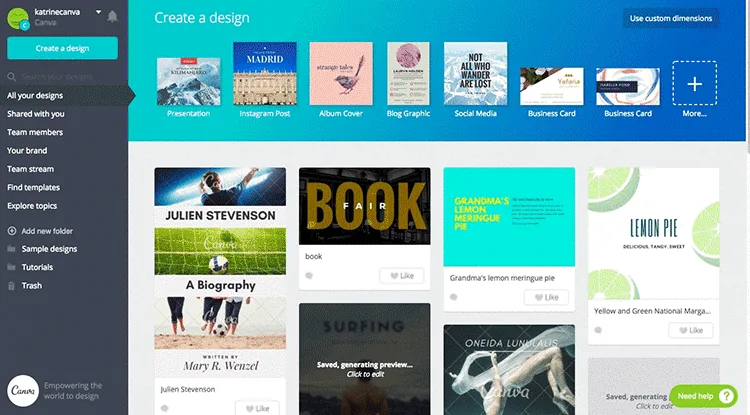Click Grandma's lemon meringue pie title

coord(502,278)
